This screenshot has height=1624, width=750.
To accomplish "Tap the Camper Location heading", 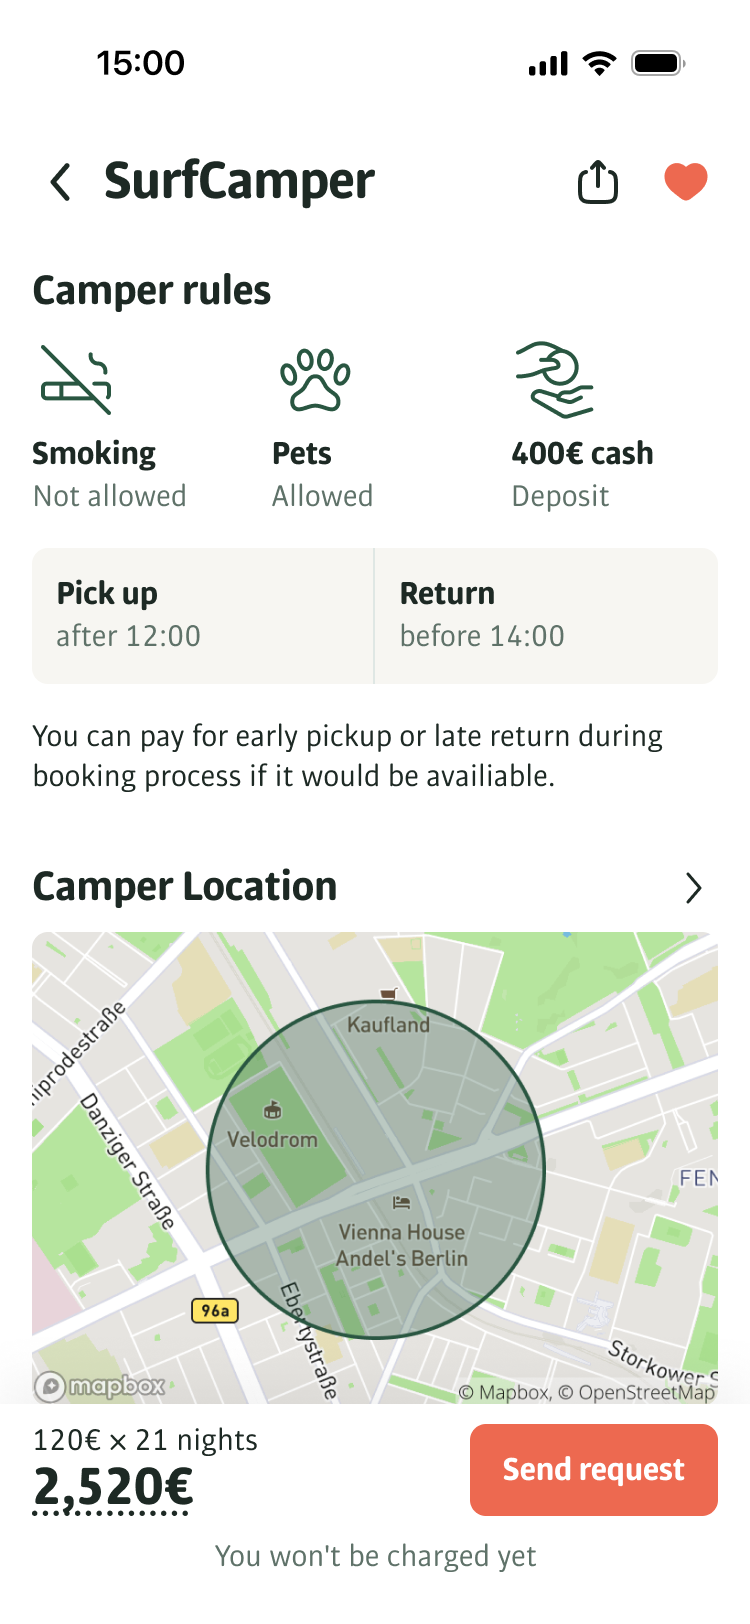I will [x=185, y=887].
